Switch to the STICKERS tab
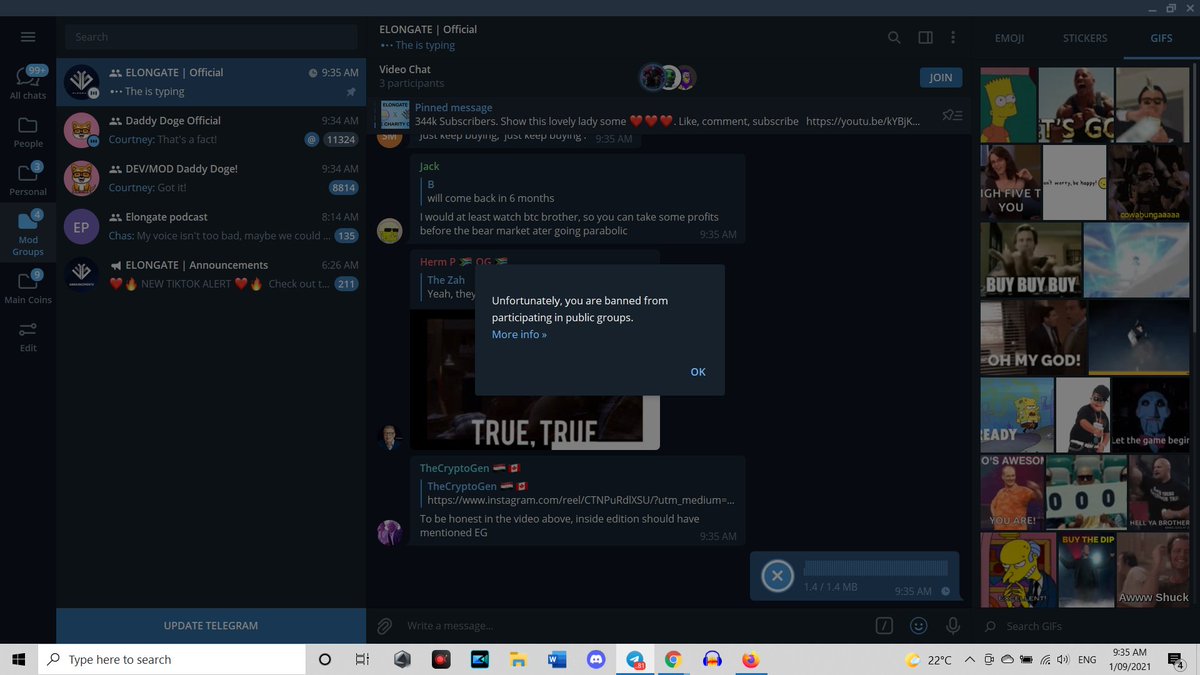This screenshot has height=675, width=1200. point(1084,38)
